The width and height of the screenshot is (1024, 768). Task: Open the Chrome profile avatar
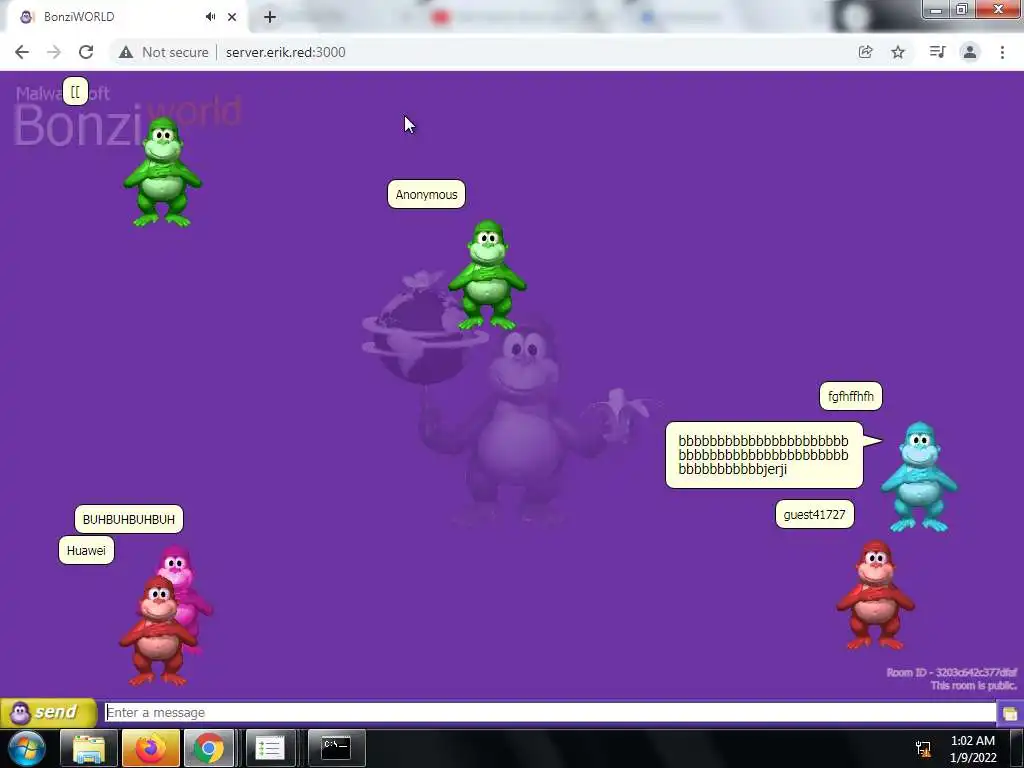click(x=970, y=52)
